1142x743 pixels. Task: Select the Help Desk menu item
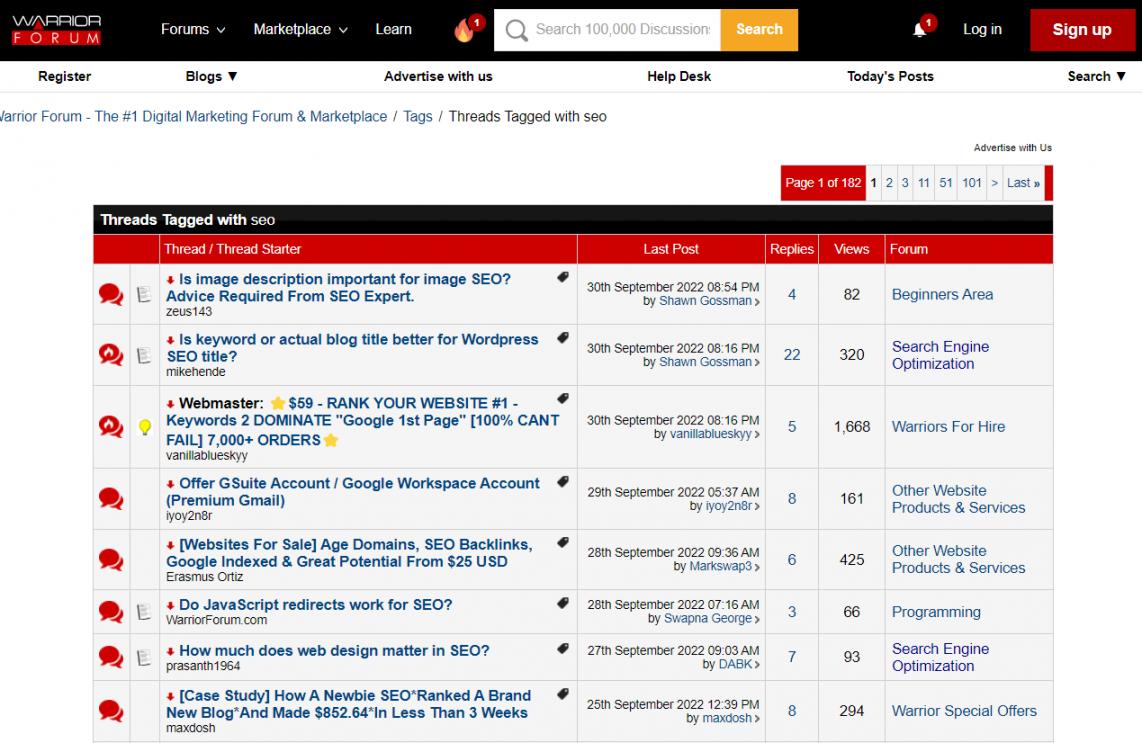pyautogui.click(x=679, y=76)
